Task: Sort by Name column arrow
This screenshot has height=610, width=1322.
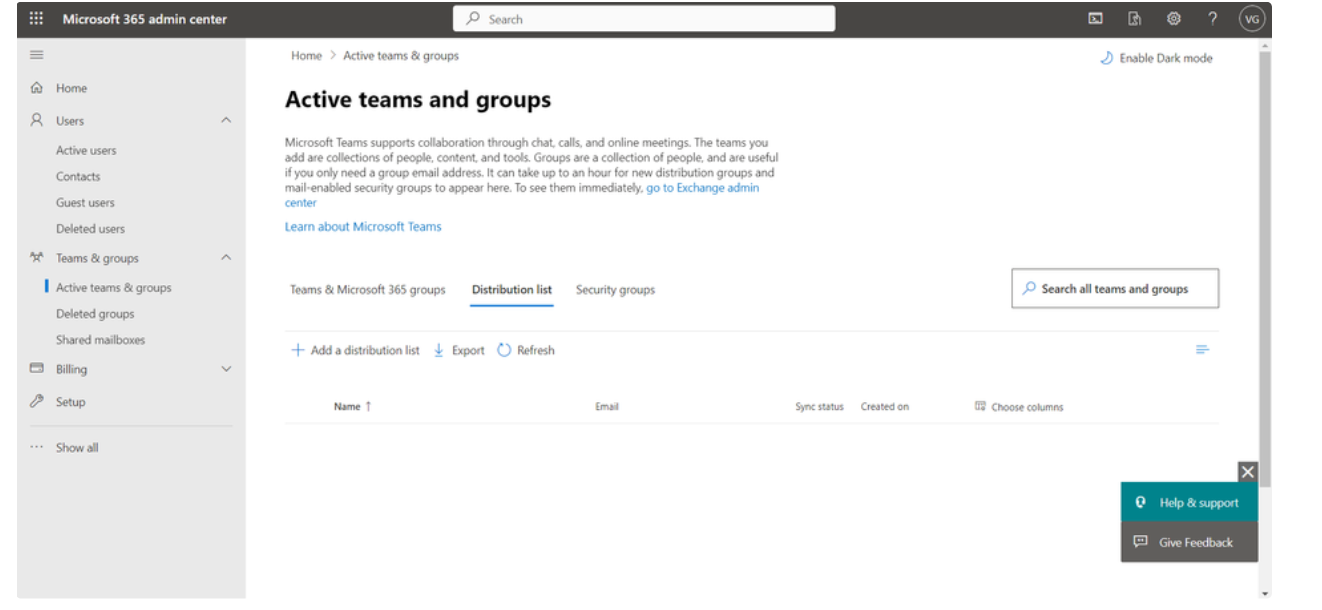Action: click(x=368, y=406)
